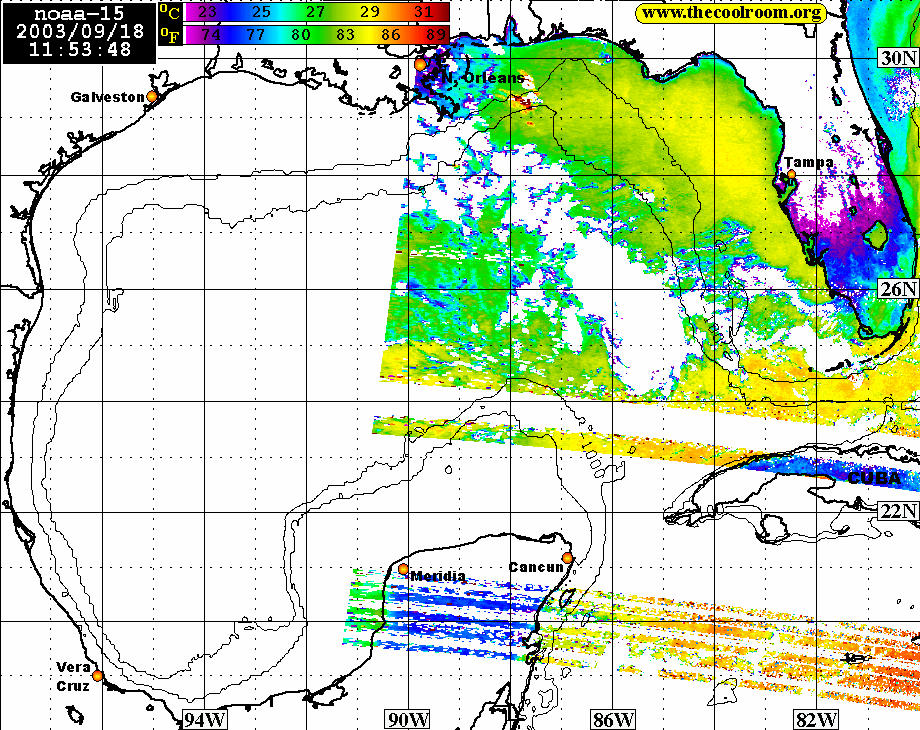The height and width of the screenshot is (730, 920).
Task: Click 25 on the Celsius color scale
Action: (x=262, y=12)
